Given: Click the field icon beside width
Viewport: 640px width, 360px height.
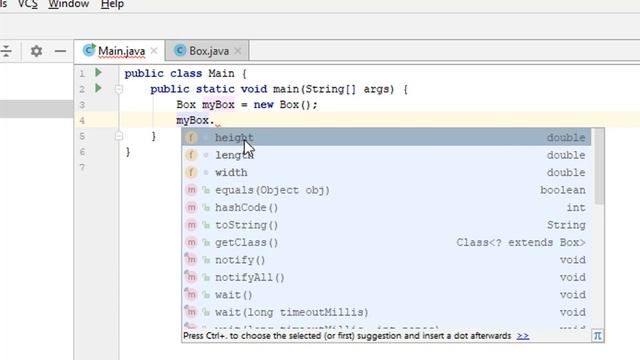Looking at the screenshot, I should 191,173.
